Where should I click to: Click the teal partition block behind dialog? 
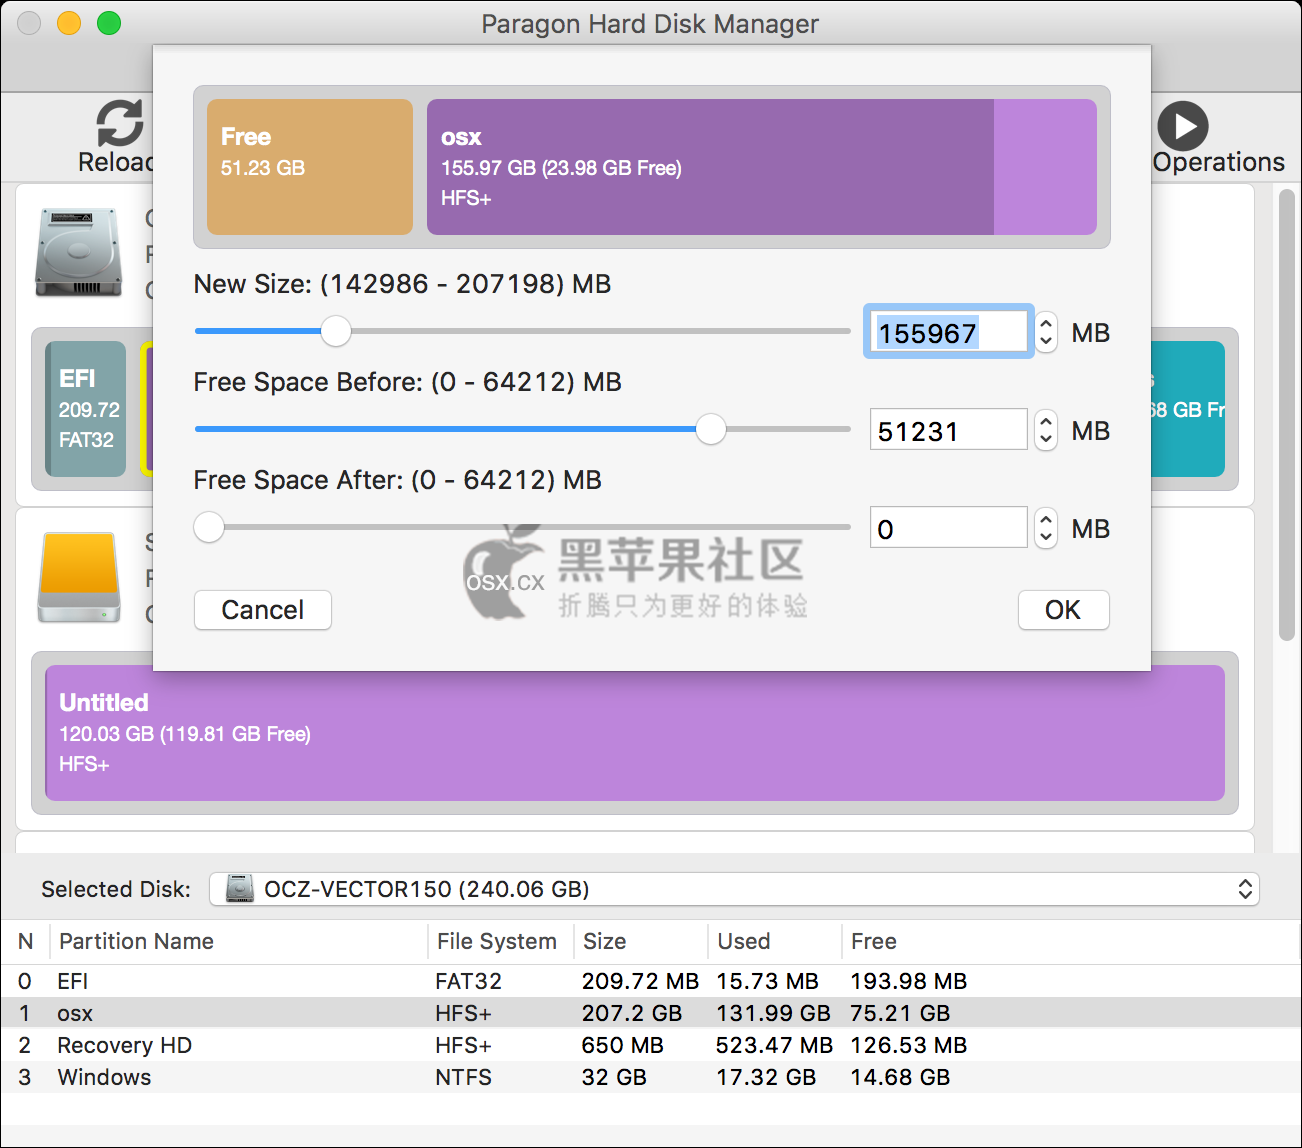click(x=1188, y=409)
